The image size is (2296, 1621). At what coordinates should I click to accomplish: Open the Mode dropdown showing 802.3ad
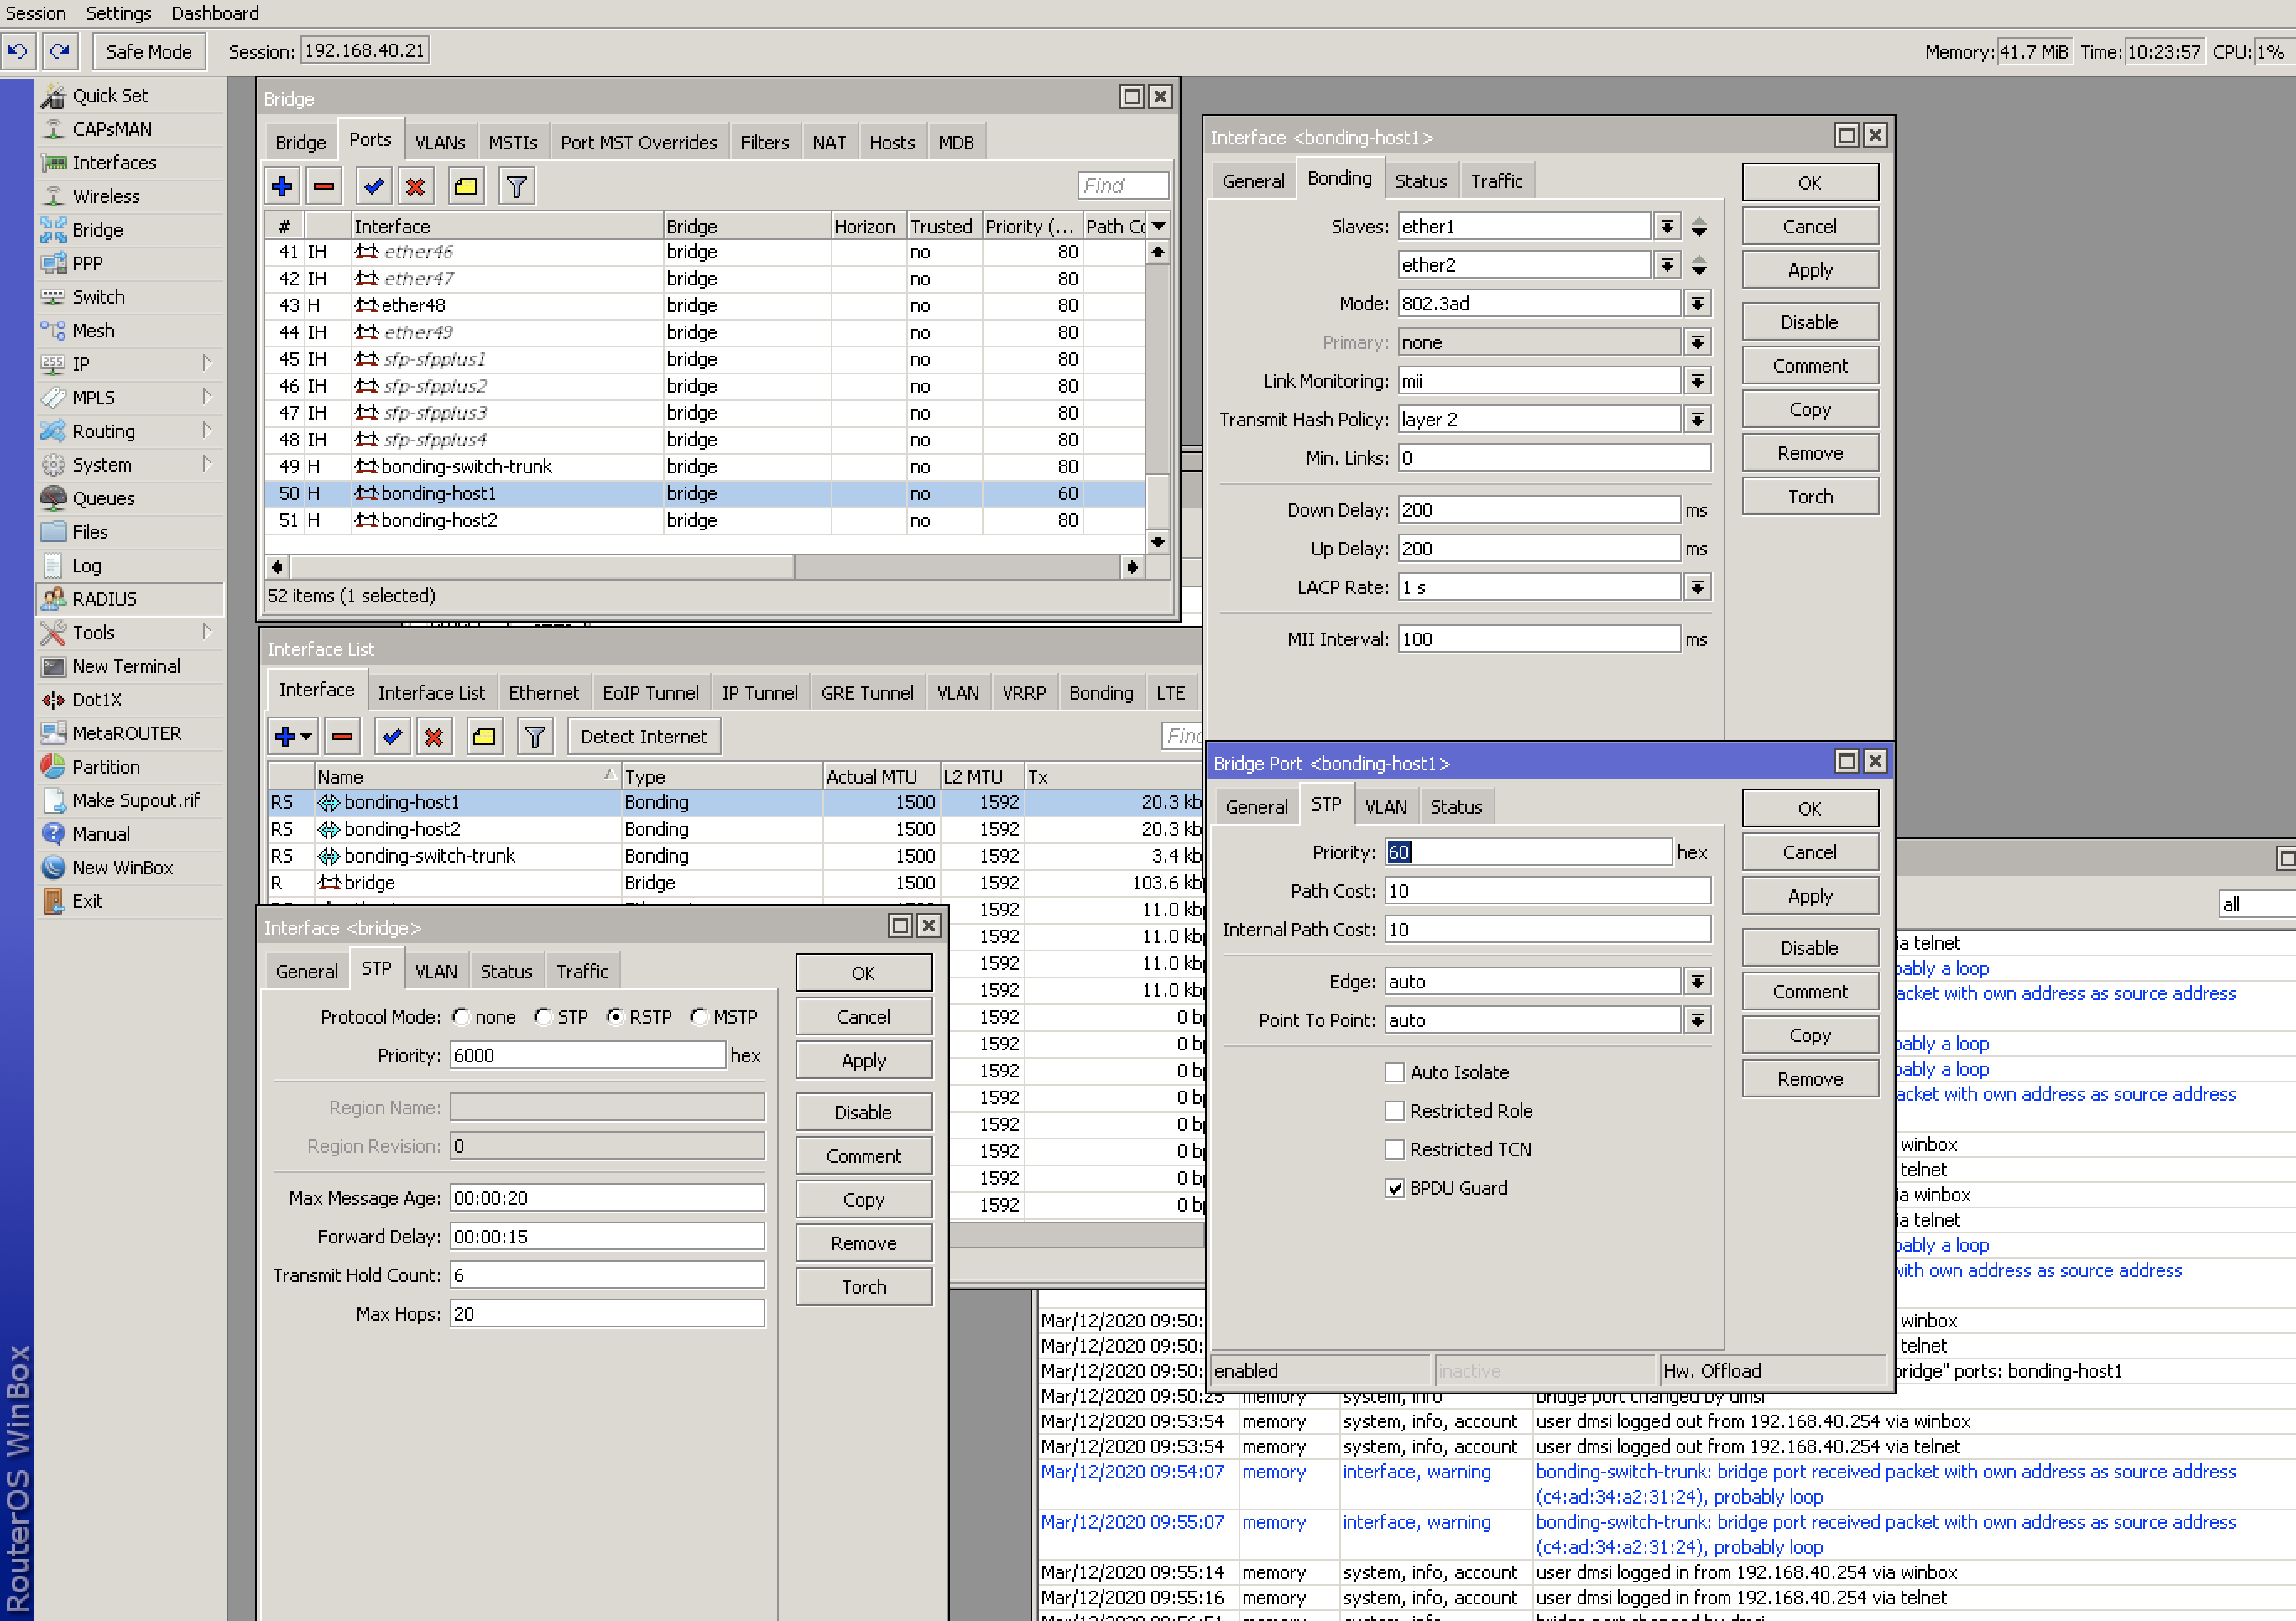tap(1697, 302)
